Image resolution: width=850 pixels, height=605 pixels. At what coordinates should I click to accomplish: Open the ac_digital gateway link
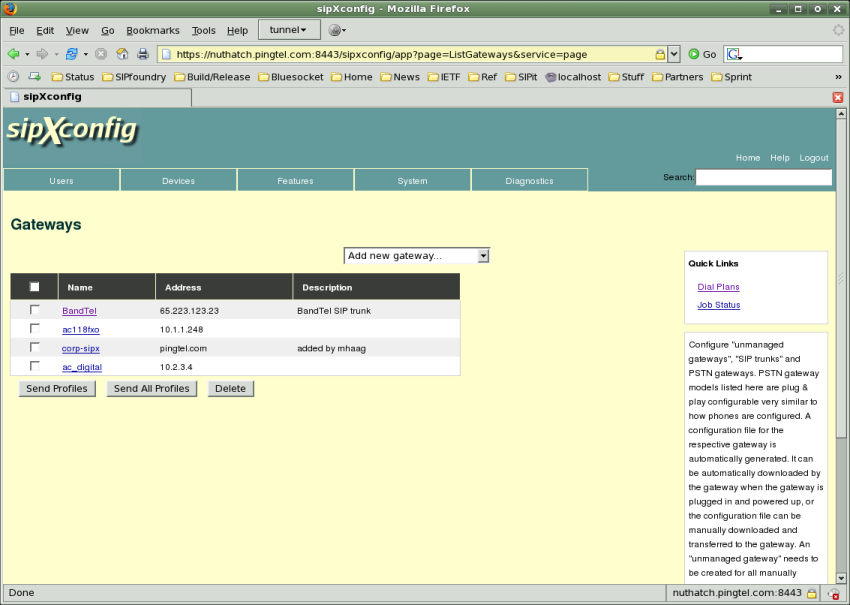[82, 367]
